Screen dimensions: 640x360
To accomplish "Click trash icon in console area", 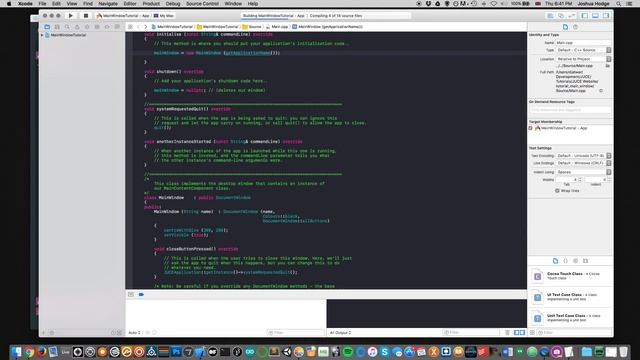I will point(507,333).
